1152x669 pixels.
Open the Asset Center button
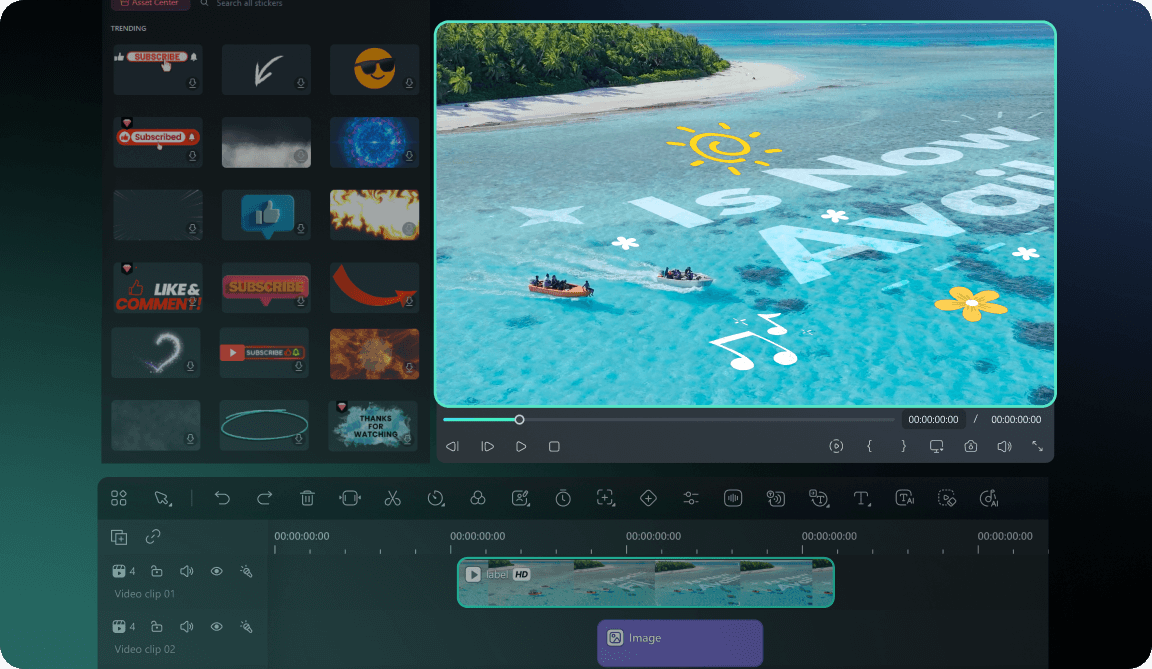151,4
